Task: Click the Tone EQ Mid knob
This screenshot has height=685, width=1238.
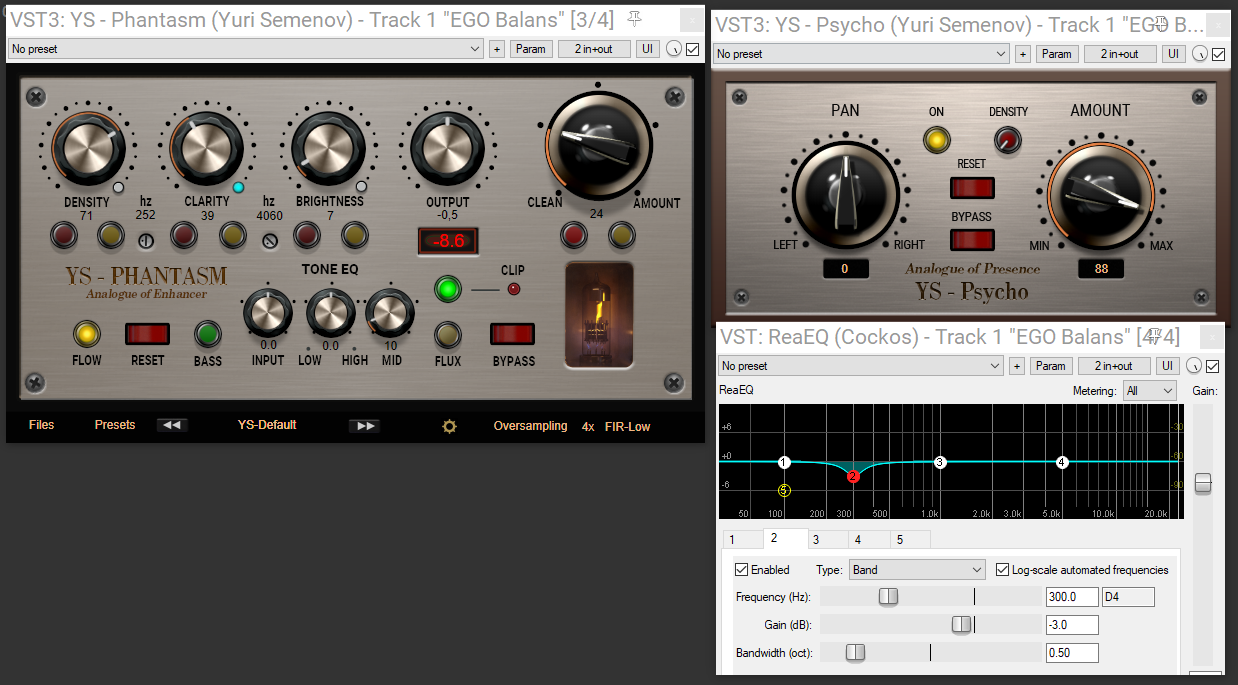Action: pos(391,314)
